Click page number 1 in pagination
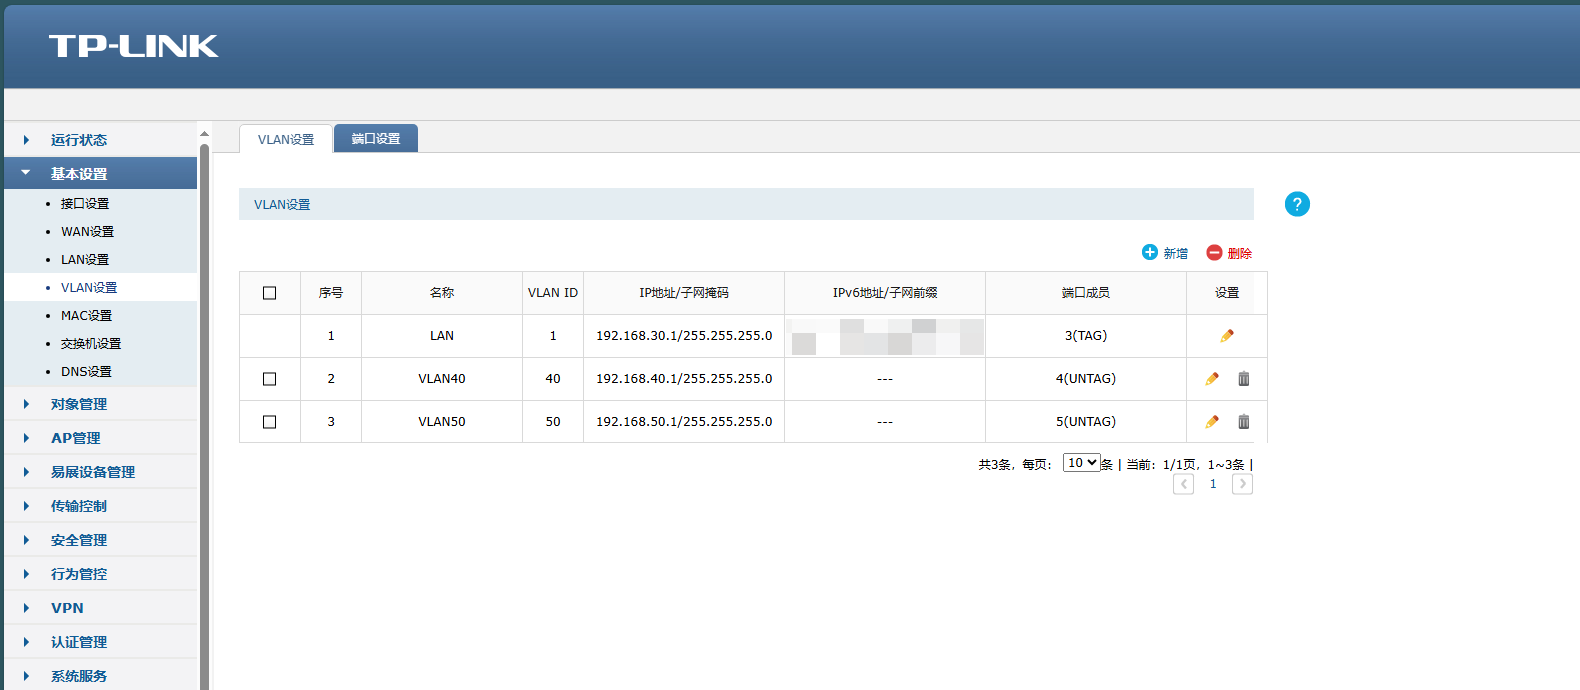The image size is (1580, 690). coord(1213,484)
